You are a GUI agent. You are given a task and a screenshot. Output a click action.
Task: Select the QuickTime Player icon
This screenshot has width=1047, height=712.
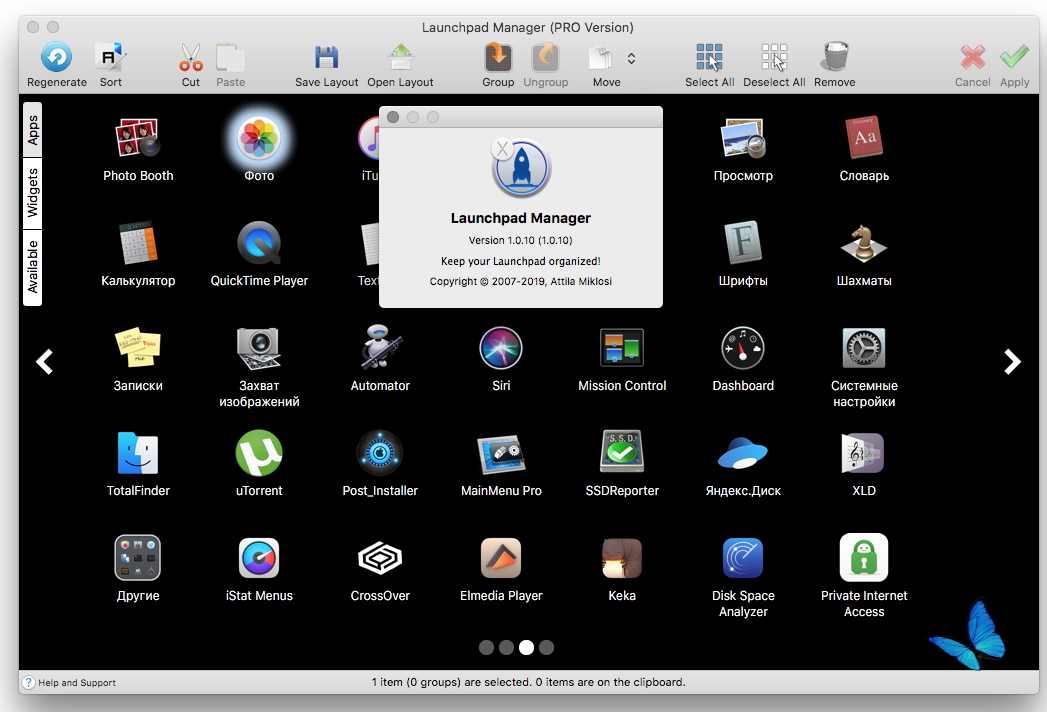259,243
